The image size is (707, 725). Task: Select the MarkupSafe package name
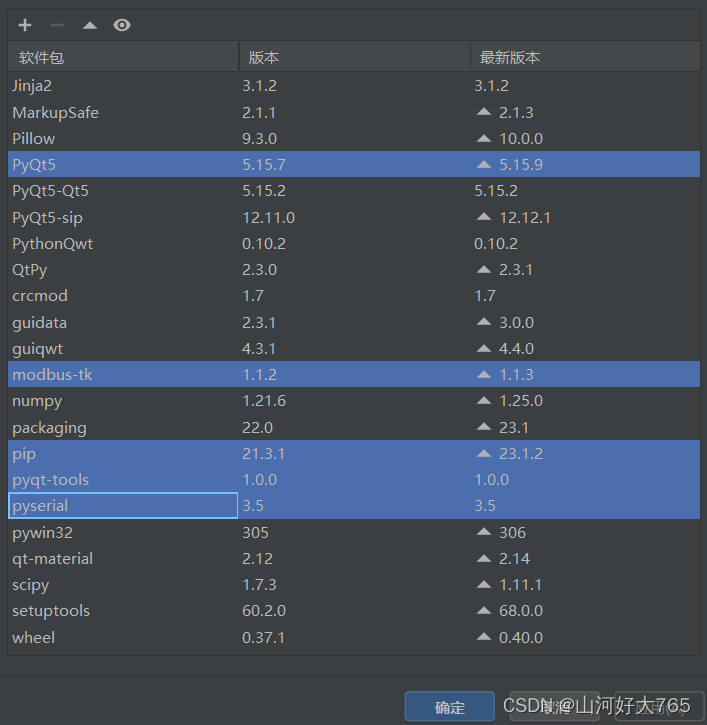tap(55, 113)
